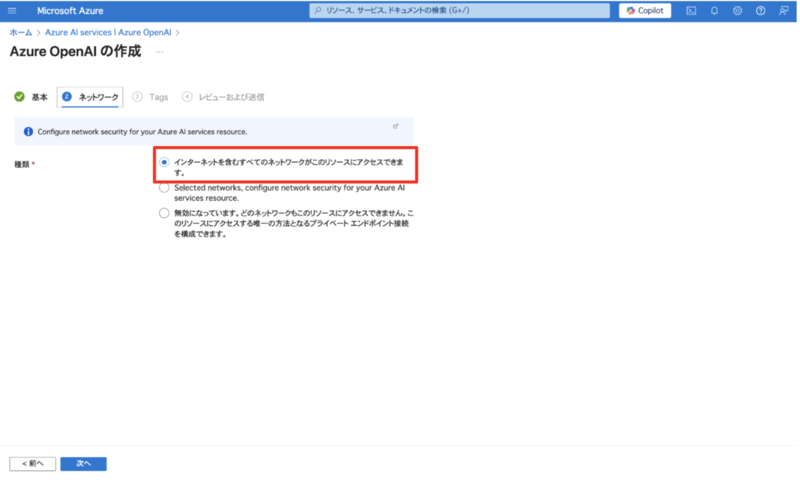The width and height of the screenshot is (800, 485).
Task: Click the Configure network security banner text
Action: (x=142, y=132)
